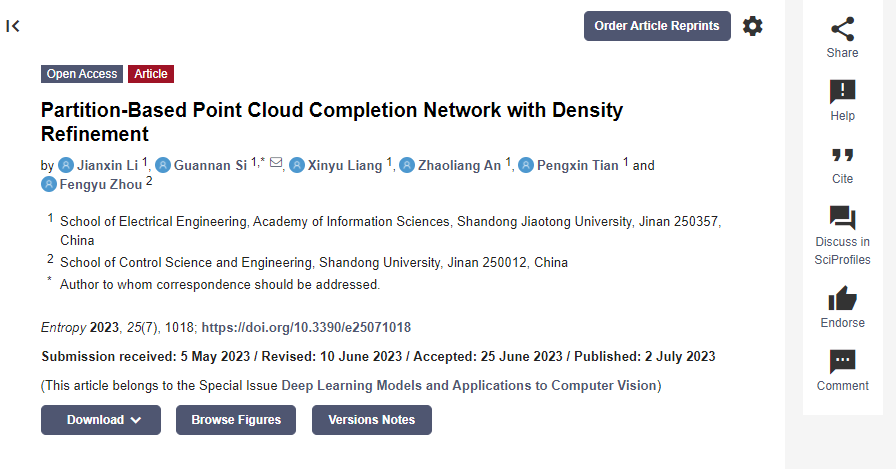Open the Help icon

coord(842,91)
